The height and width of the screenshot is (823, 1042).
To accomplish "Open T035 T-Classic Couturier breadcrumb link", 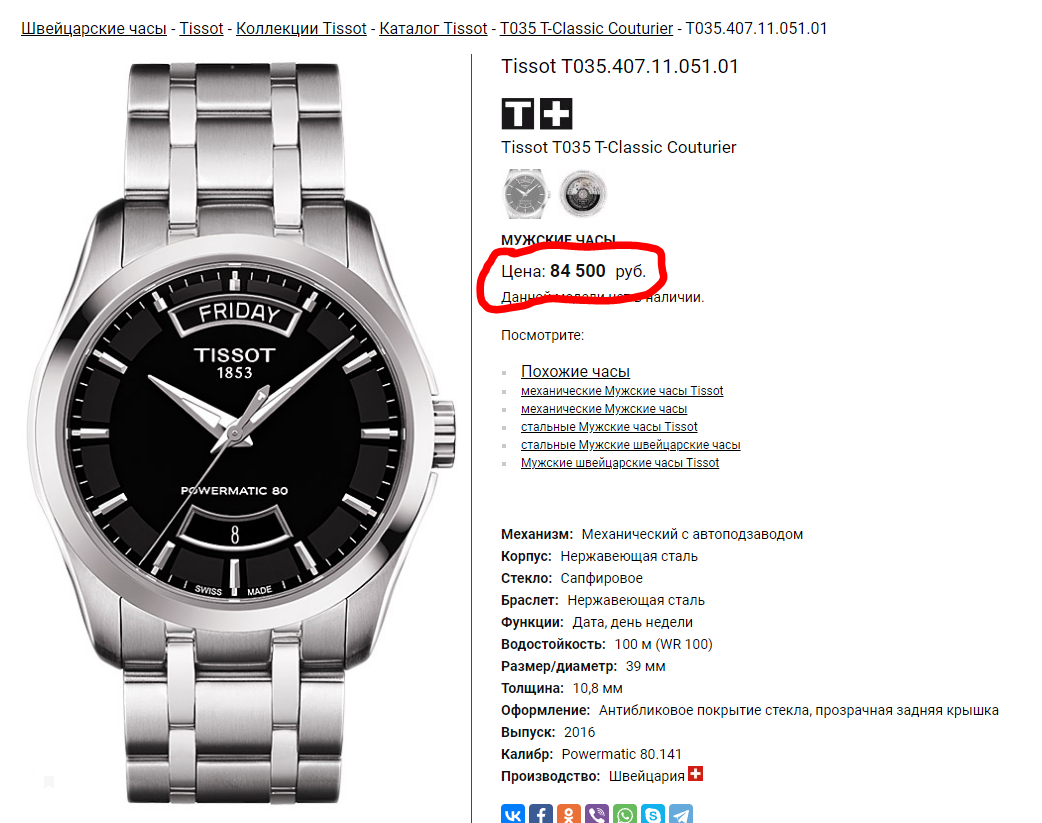I will coord(586,29).
